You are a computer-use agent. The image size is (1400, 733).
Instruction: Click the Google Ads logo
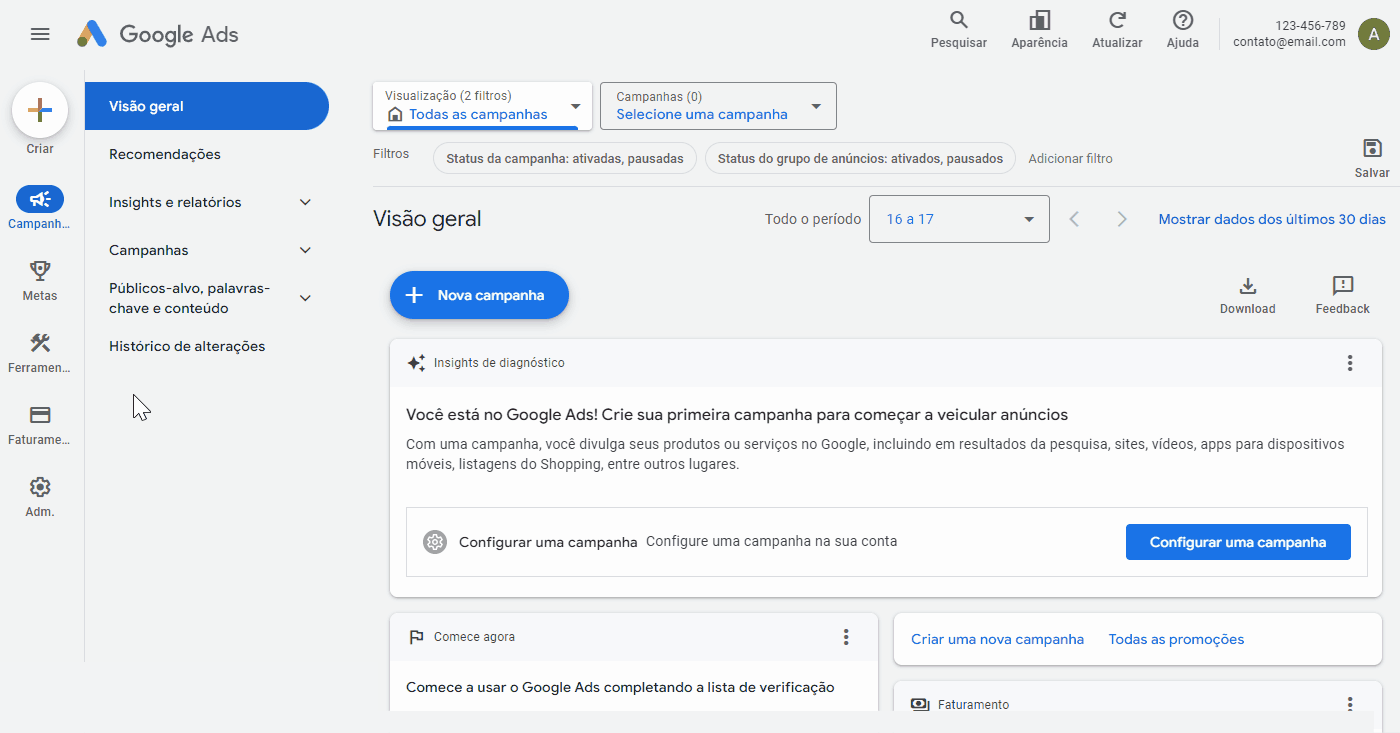(x=158, y=34)
